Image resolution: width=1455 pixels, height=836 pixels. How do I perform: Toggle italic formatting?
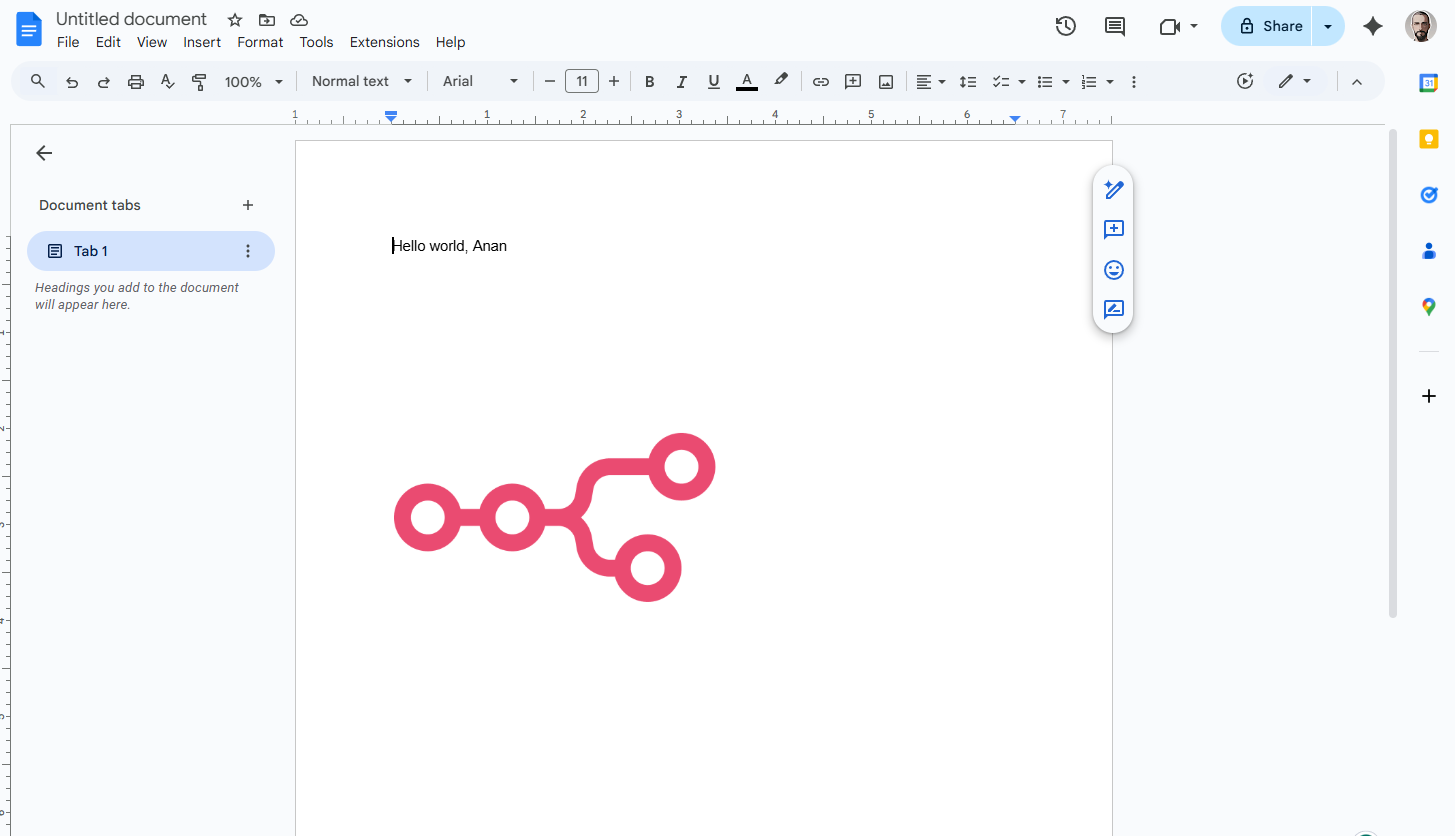pos(681,81)
